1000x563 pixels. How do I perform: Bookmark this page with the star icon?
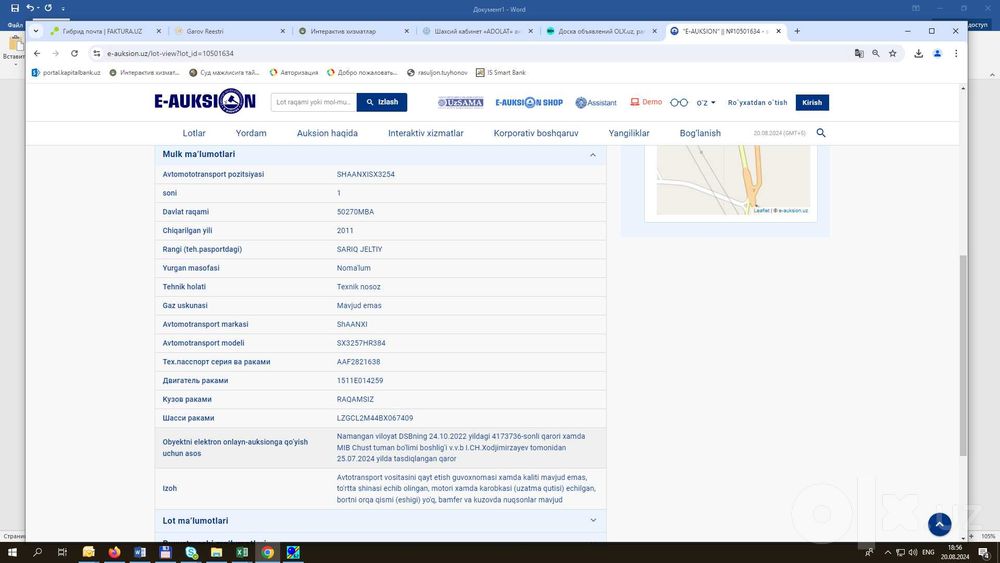(893, 54)
